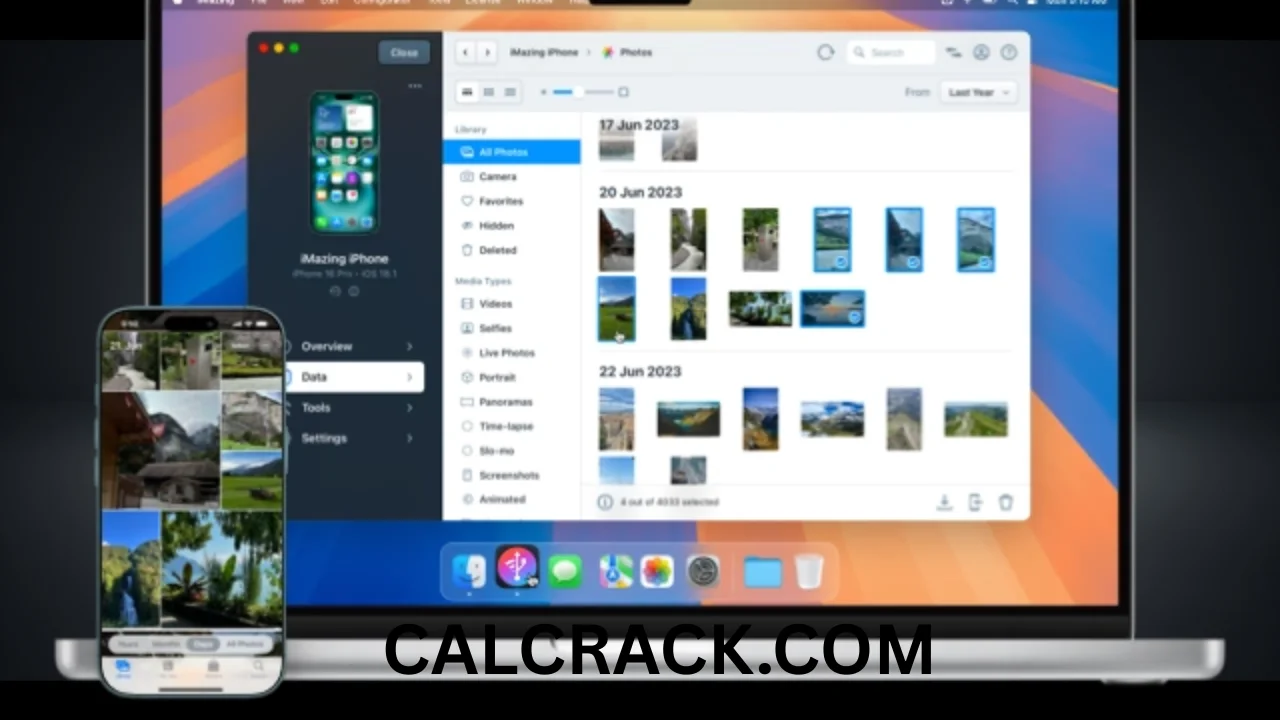Delete the selection with the trash icon
Image resolution: width=1280 pixels, height=720 pixels.
pos(1006,502)
